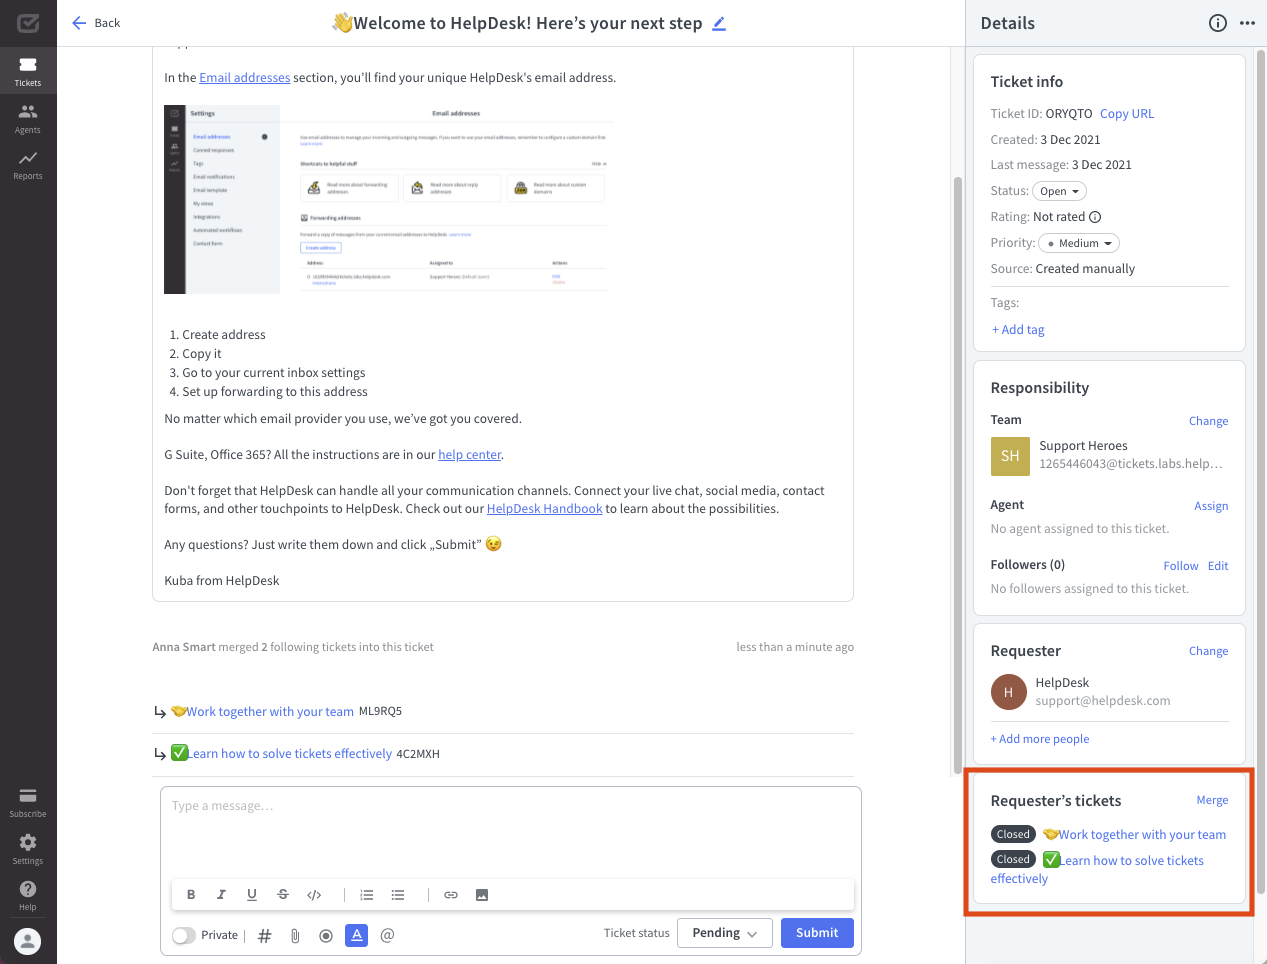Open the Details more options menu

point(1247,23)
